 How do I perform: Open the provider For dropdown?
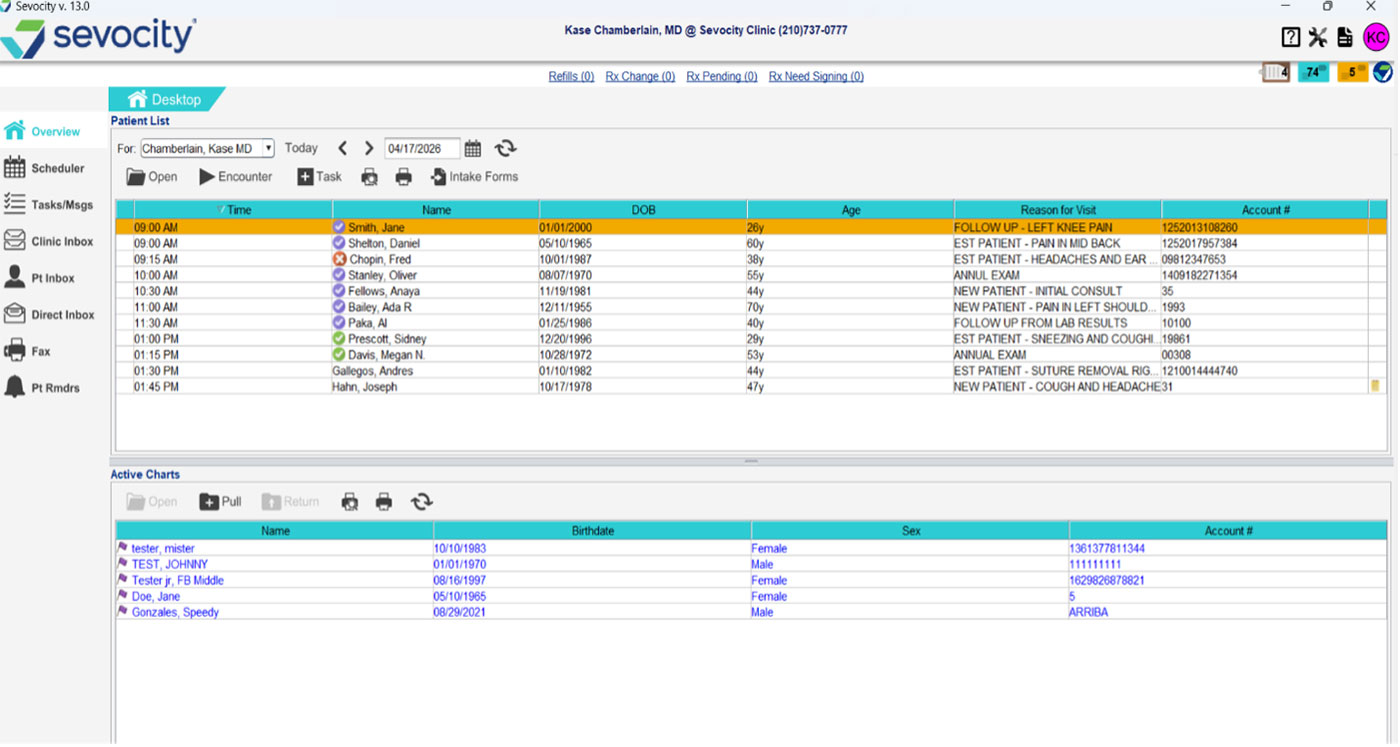tap(207, 148)
